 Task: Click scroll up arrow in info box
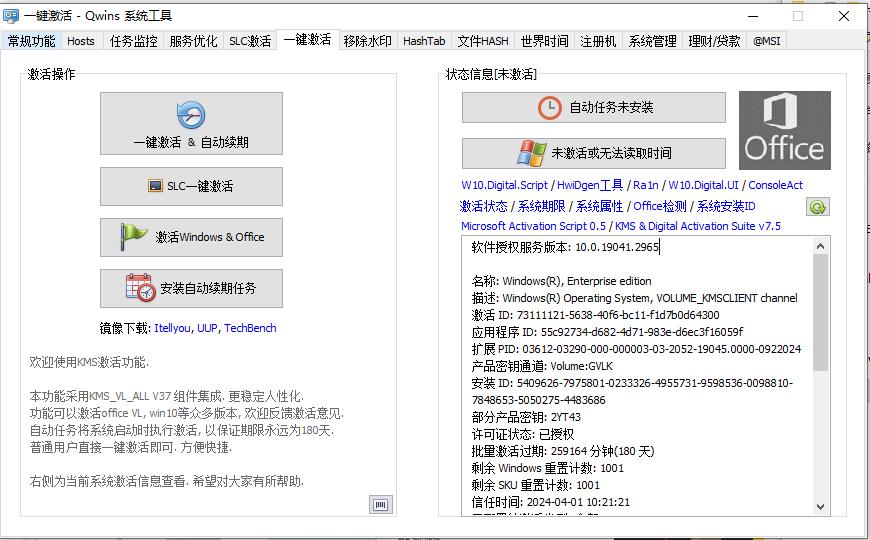[821, 245]
